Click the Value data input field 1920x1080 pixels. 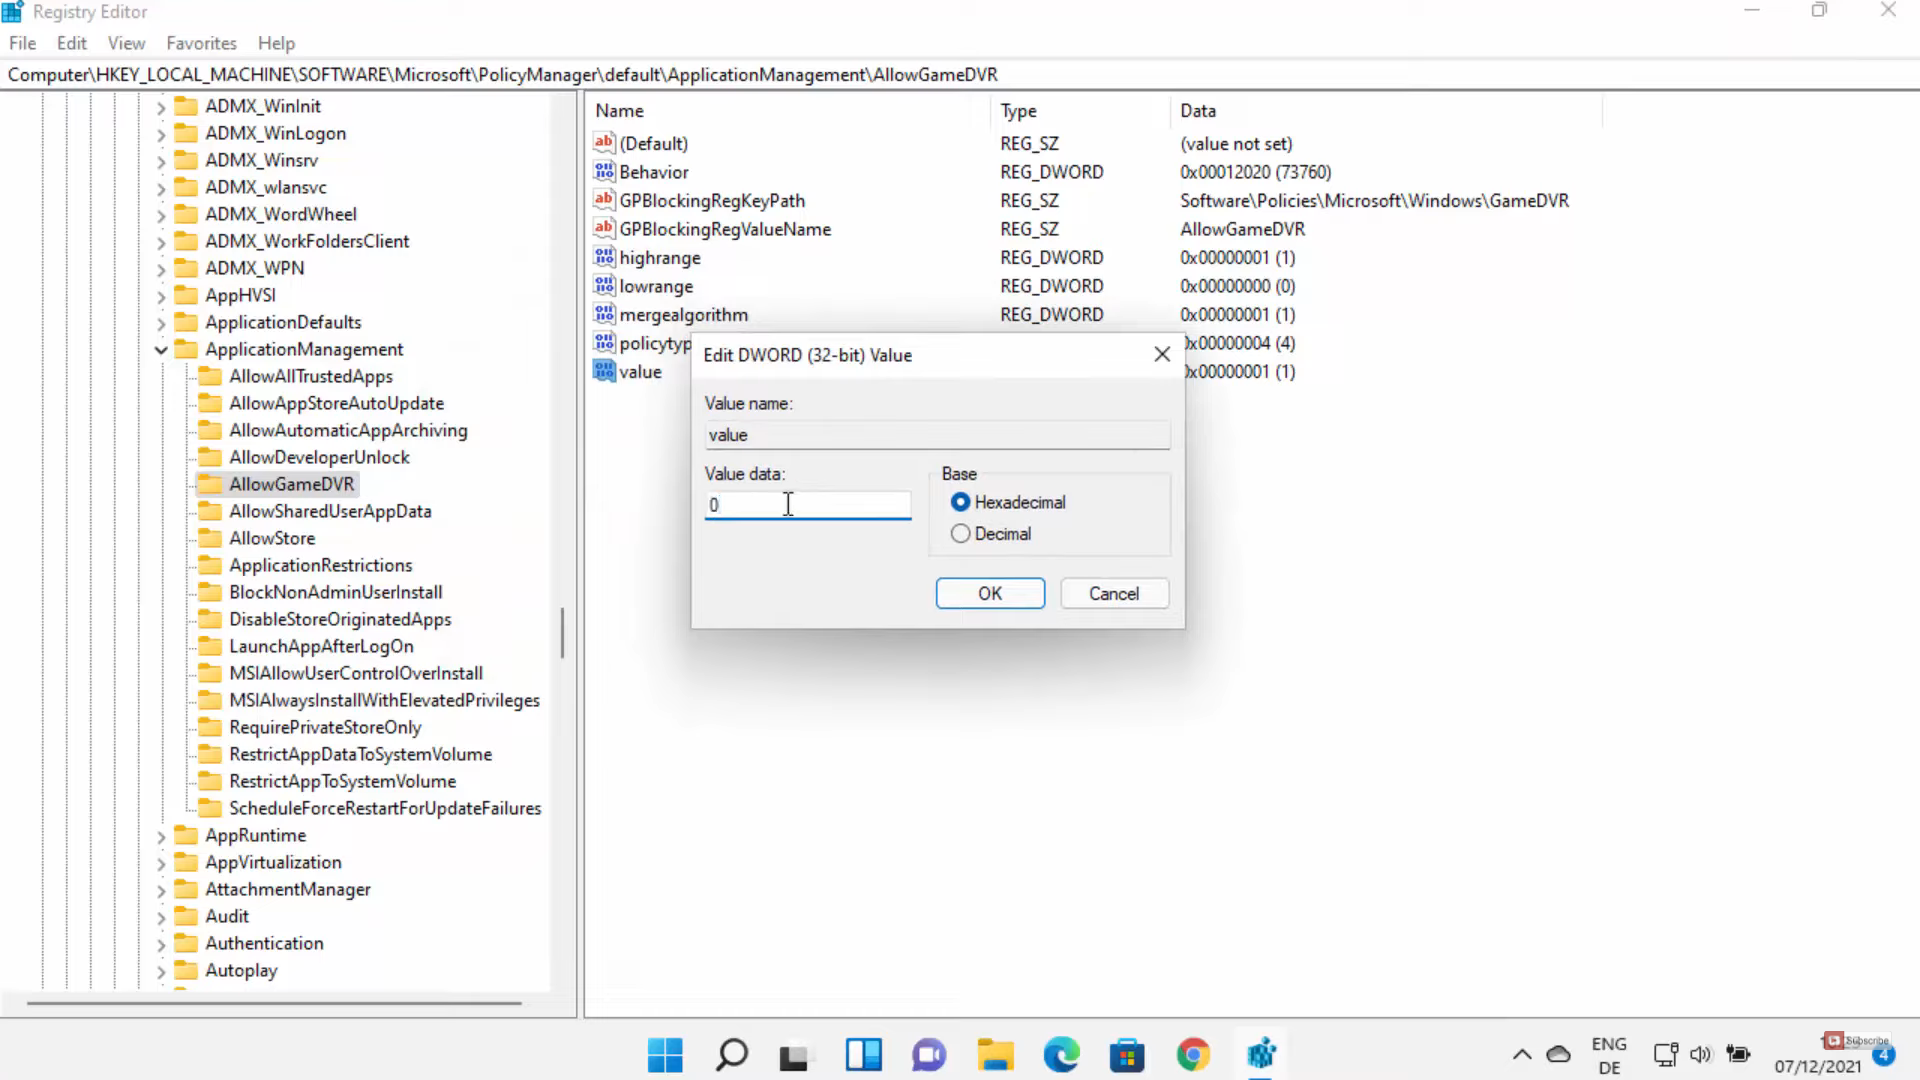coord(807,505)
